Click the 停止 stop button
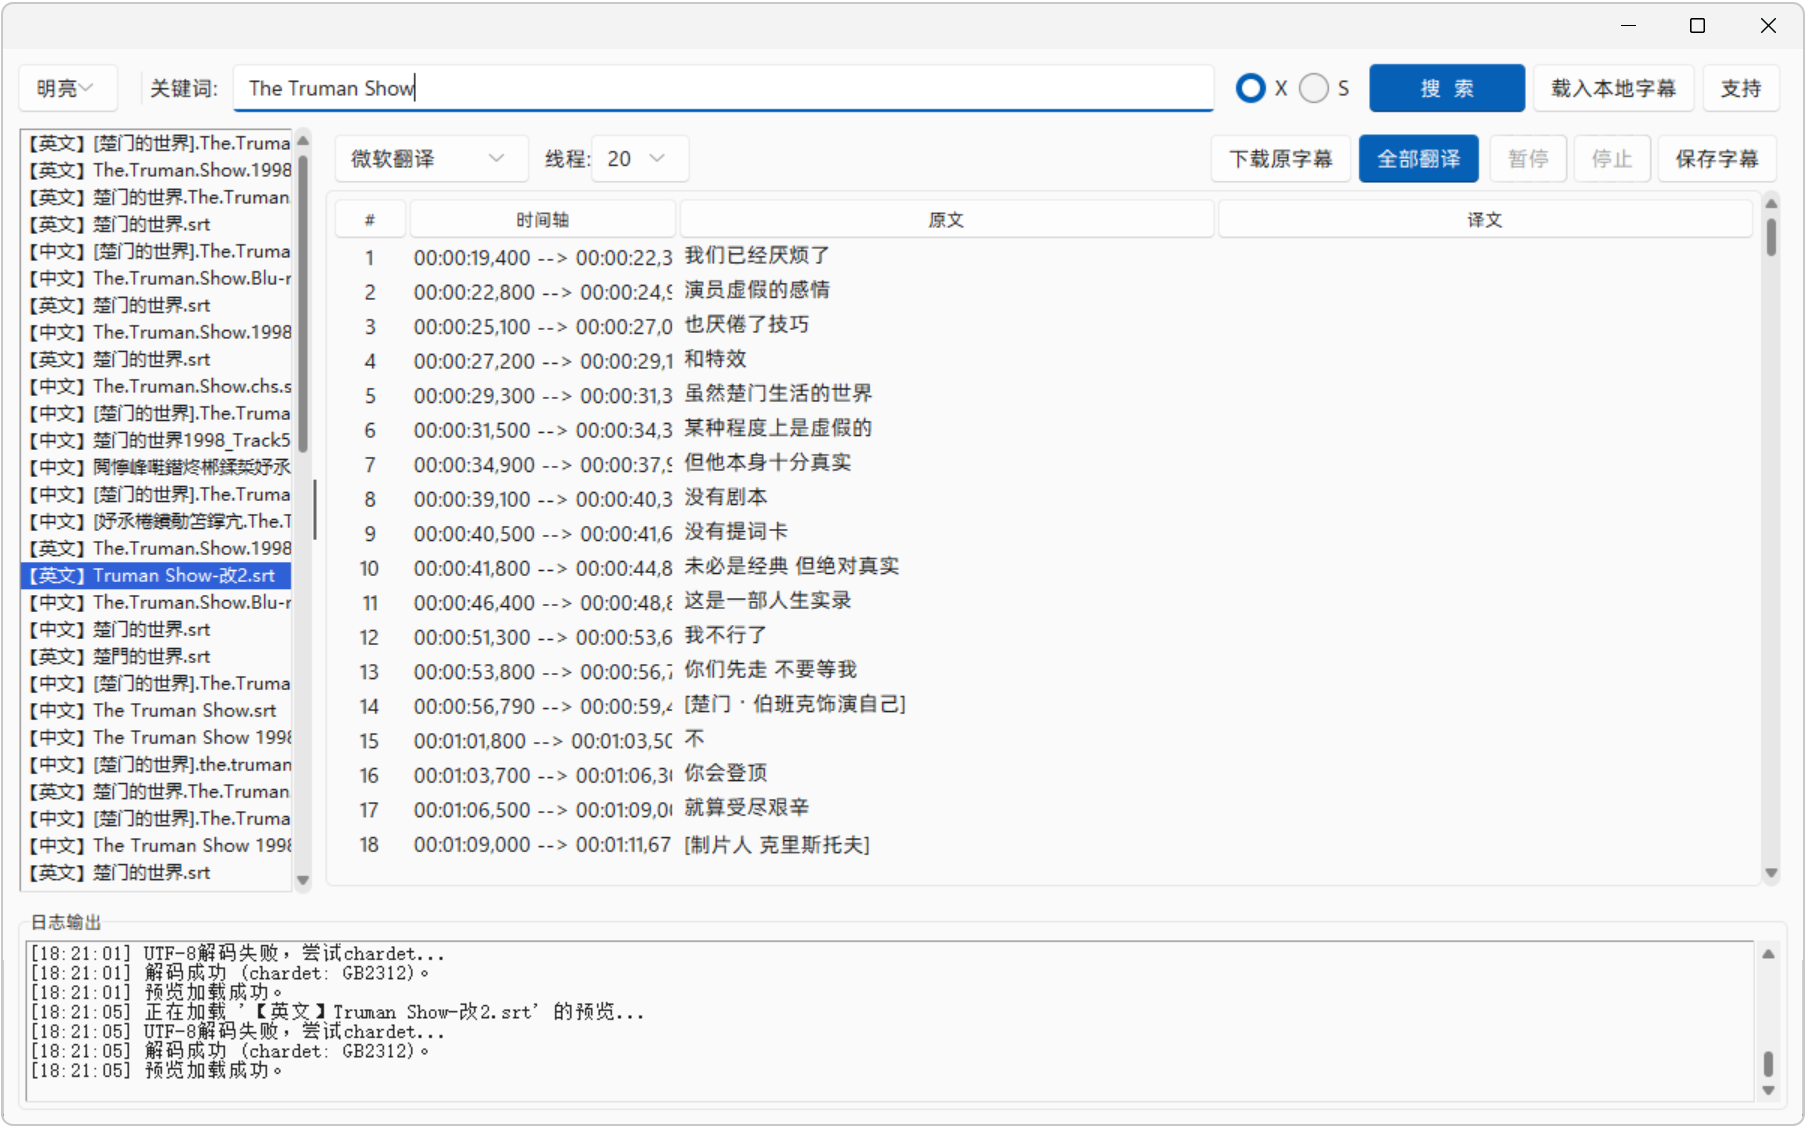 coord(1612,159)
